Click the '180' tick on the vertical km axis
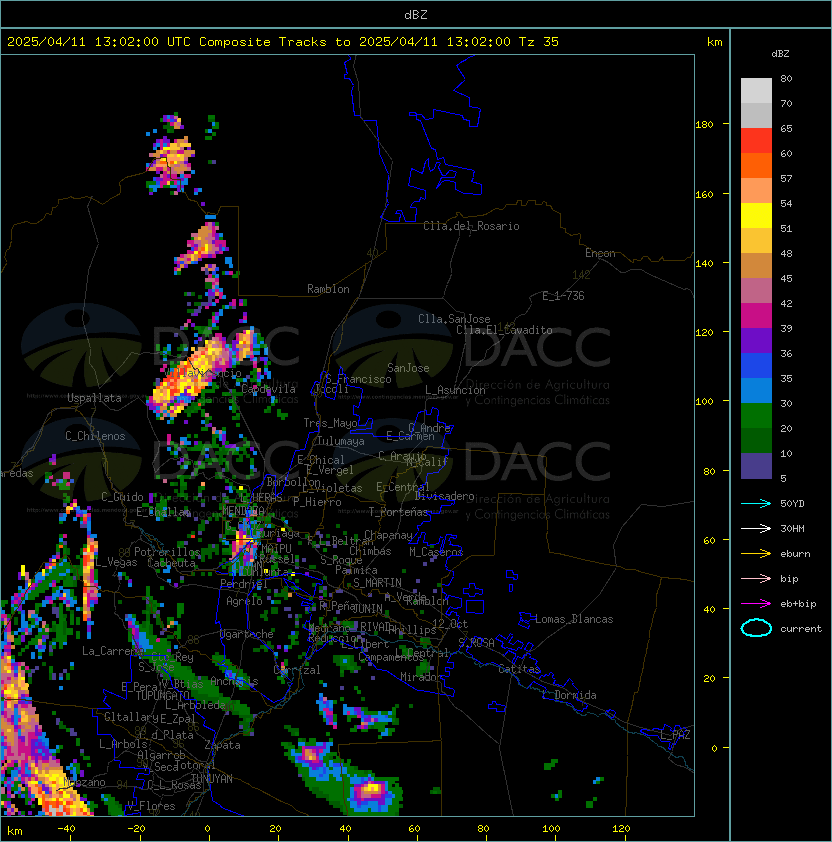Screen dimensions: 832x842 point(704,125)
